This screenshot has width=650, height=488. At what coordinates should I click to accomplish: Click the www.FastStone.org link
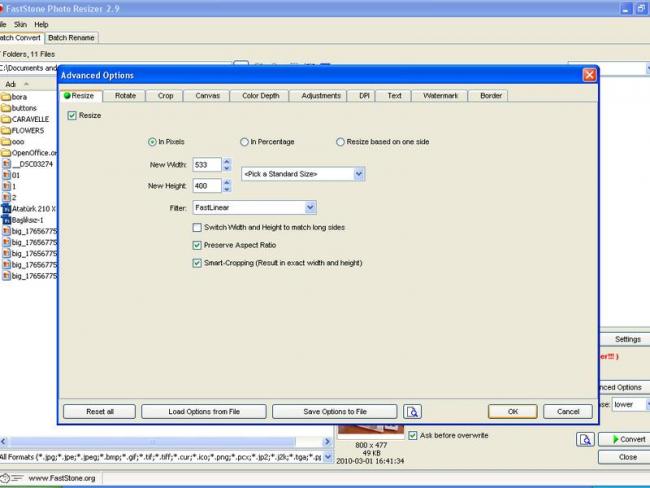[x=62, y=478]
